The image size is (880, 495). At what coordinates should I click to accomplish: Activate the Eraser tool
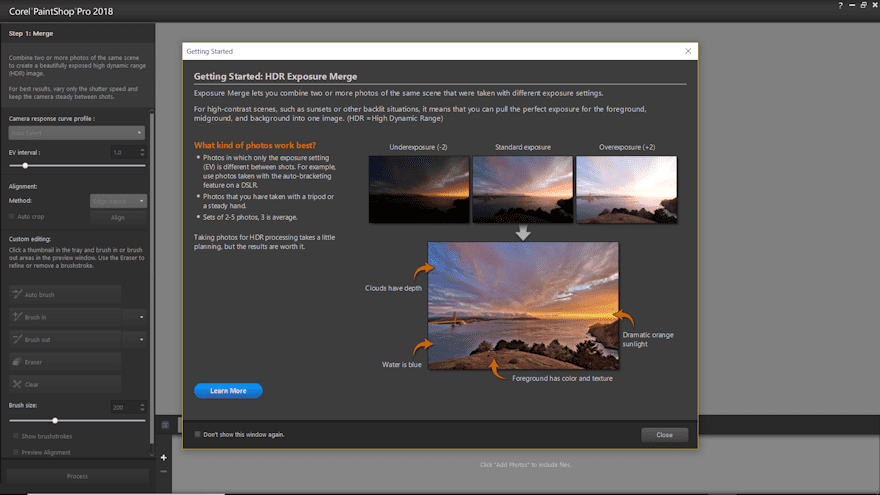pyautogui.click(x=65, y=361)
